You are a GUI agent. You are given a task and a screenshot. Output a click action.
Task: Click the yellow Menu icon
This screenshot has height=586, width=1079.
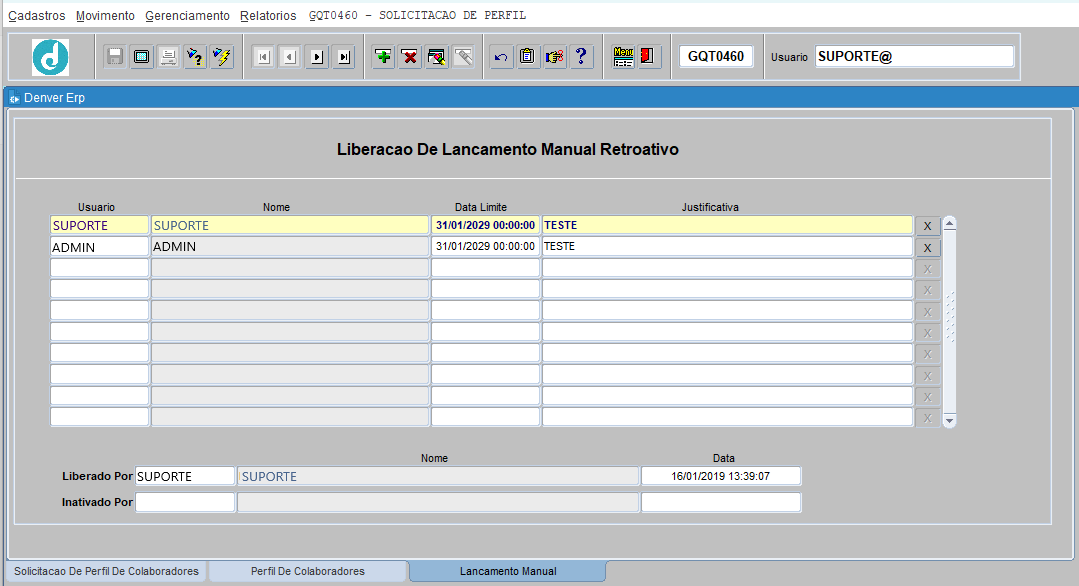click(623, 56)
